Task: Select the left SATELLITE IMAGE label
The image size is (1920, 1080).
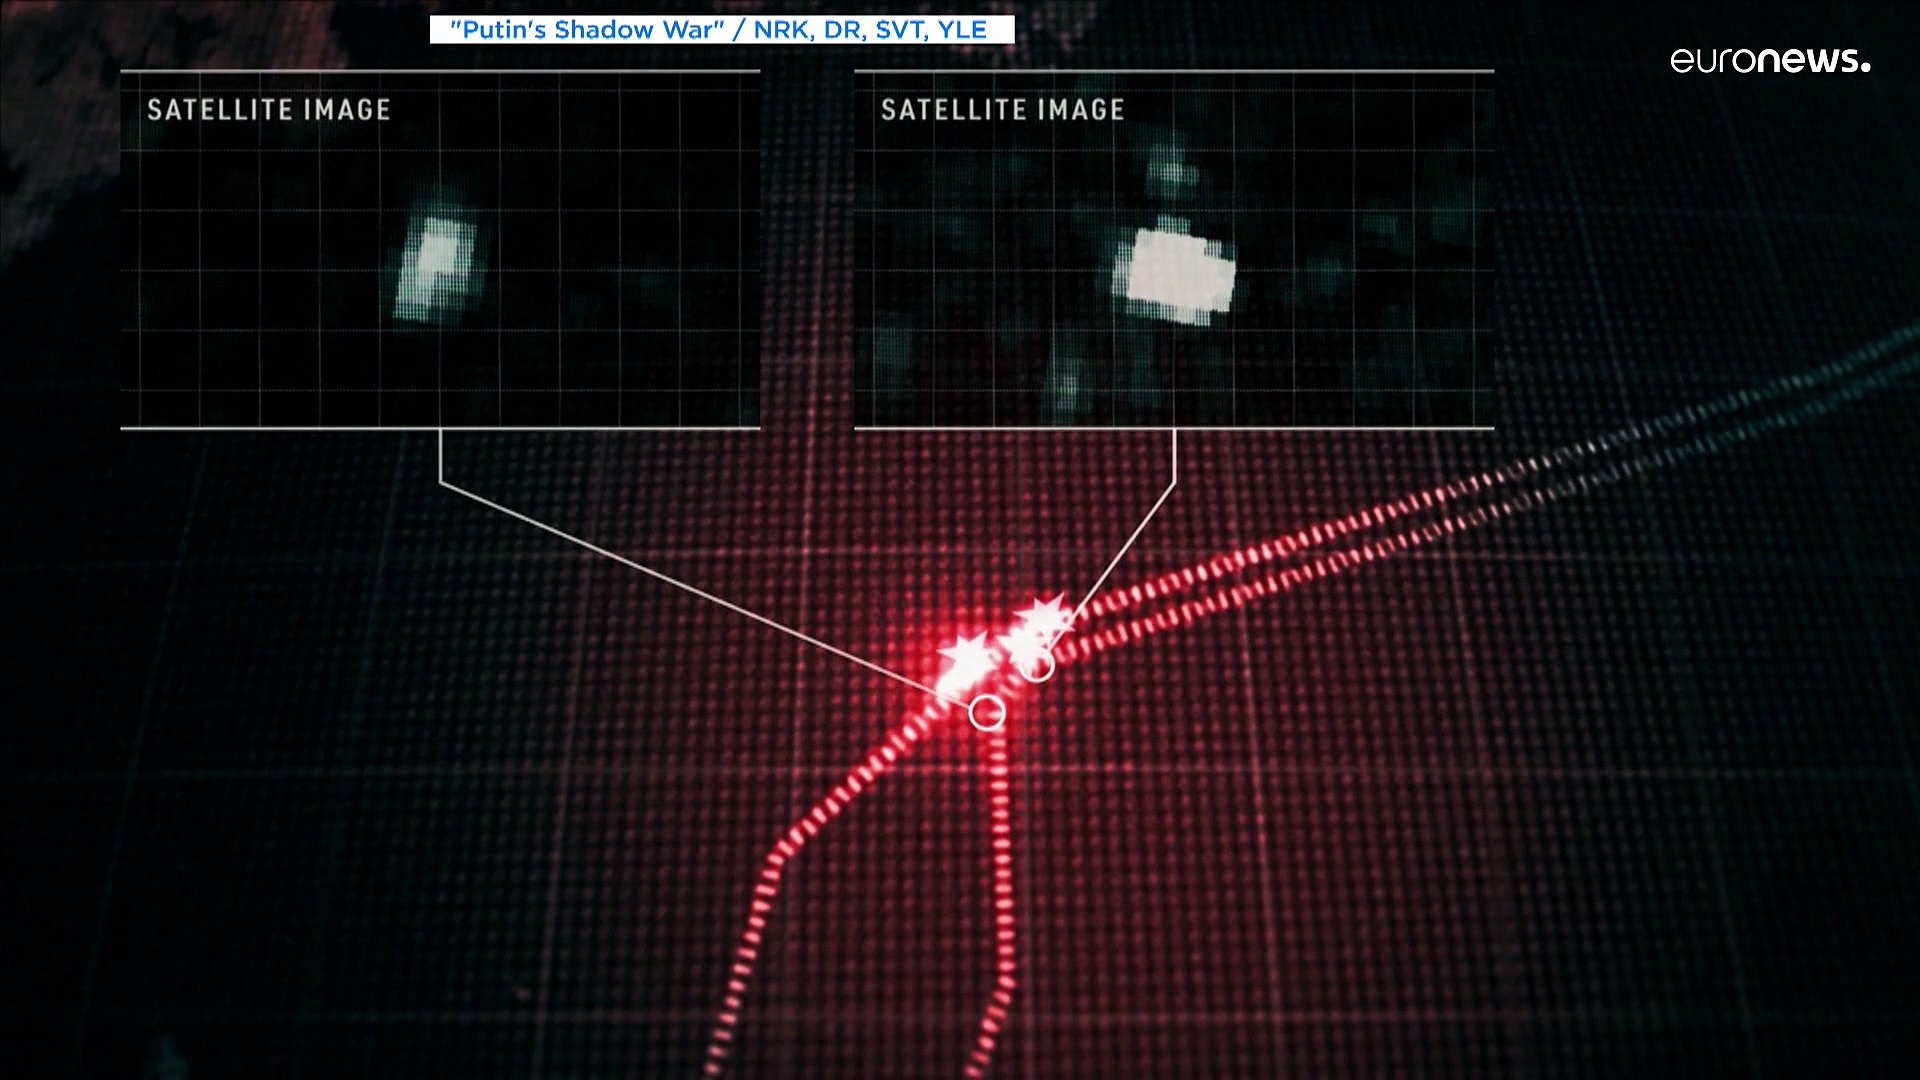Action: [x=268, y=110]
